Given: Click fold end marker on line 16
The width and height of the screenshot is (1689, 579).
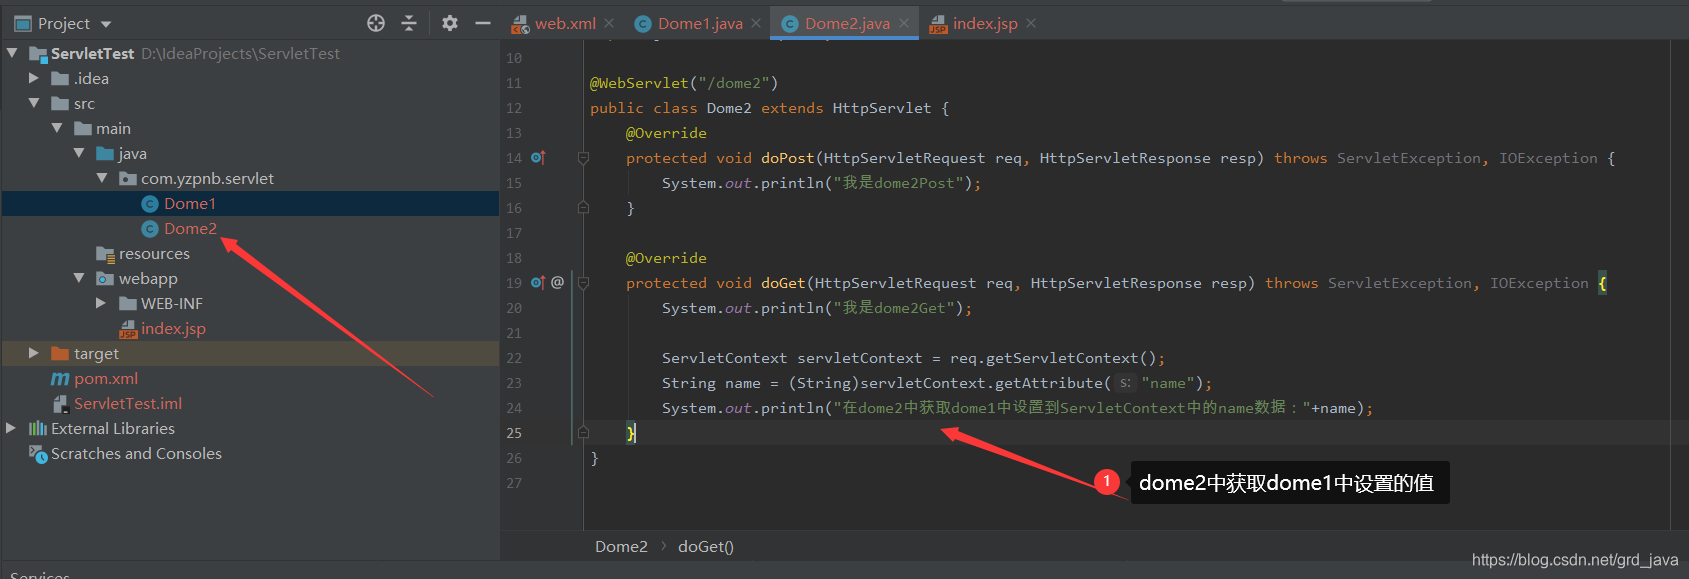Looking at the screenshot, I should click(x=583, y=208).
